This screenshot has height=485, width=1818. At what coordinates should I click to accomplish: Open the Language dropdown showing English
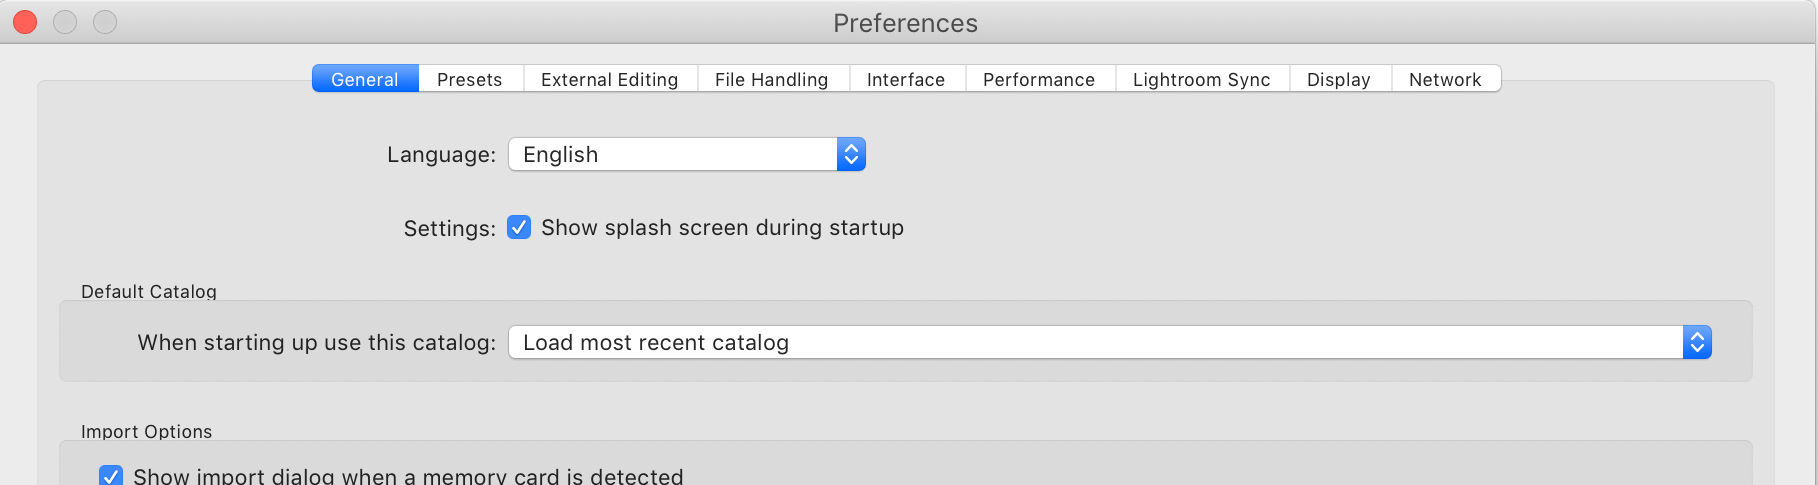[x=673, y=154]
